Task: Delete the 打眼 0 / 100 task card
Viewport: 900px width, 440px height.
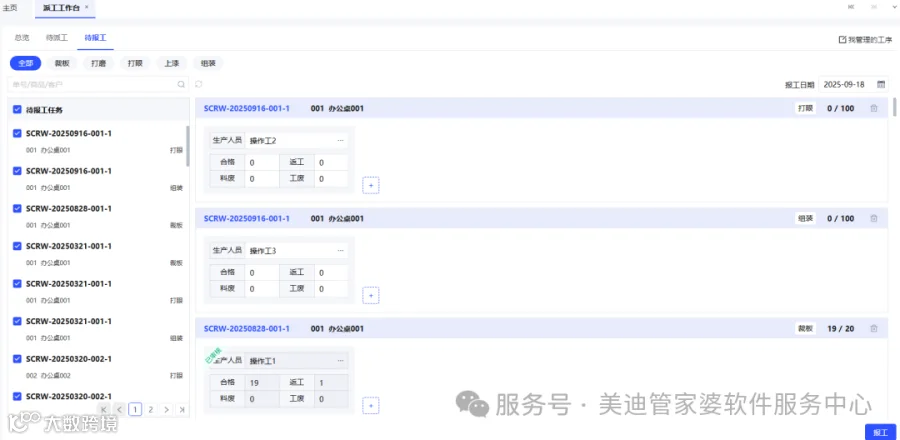Action: click(874, 108)
